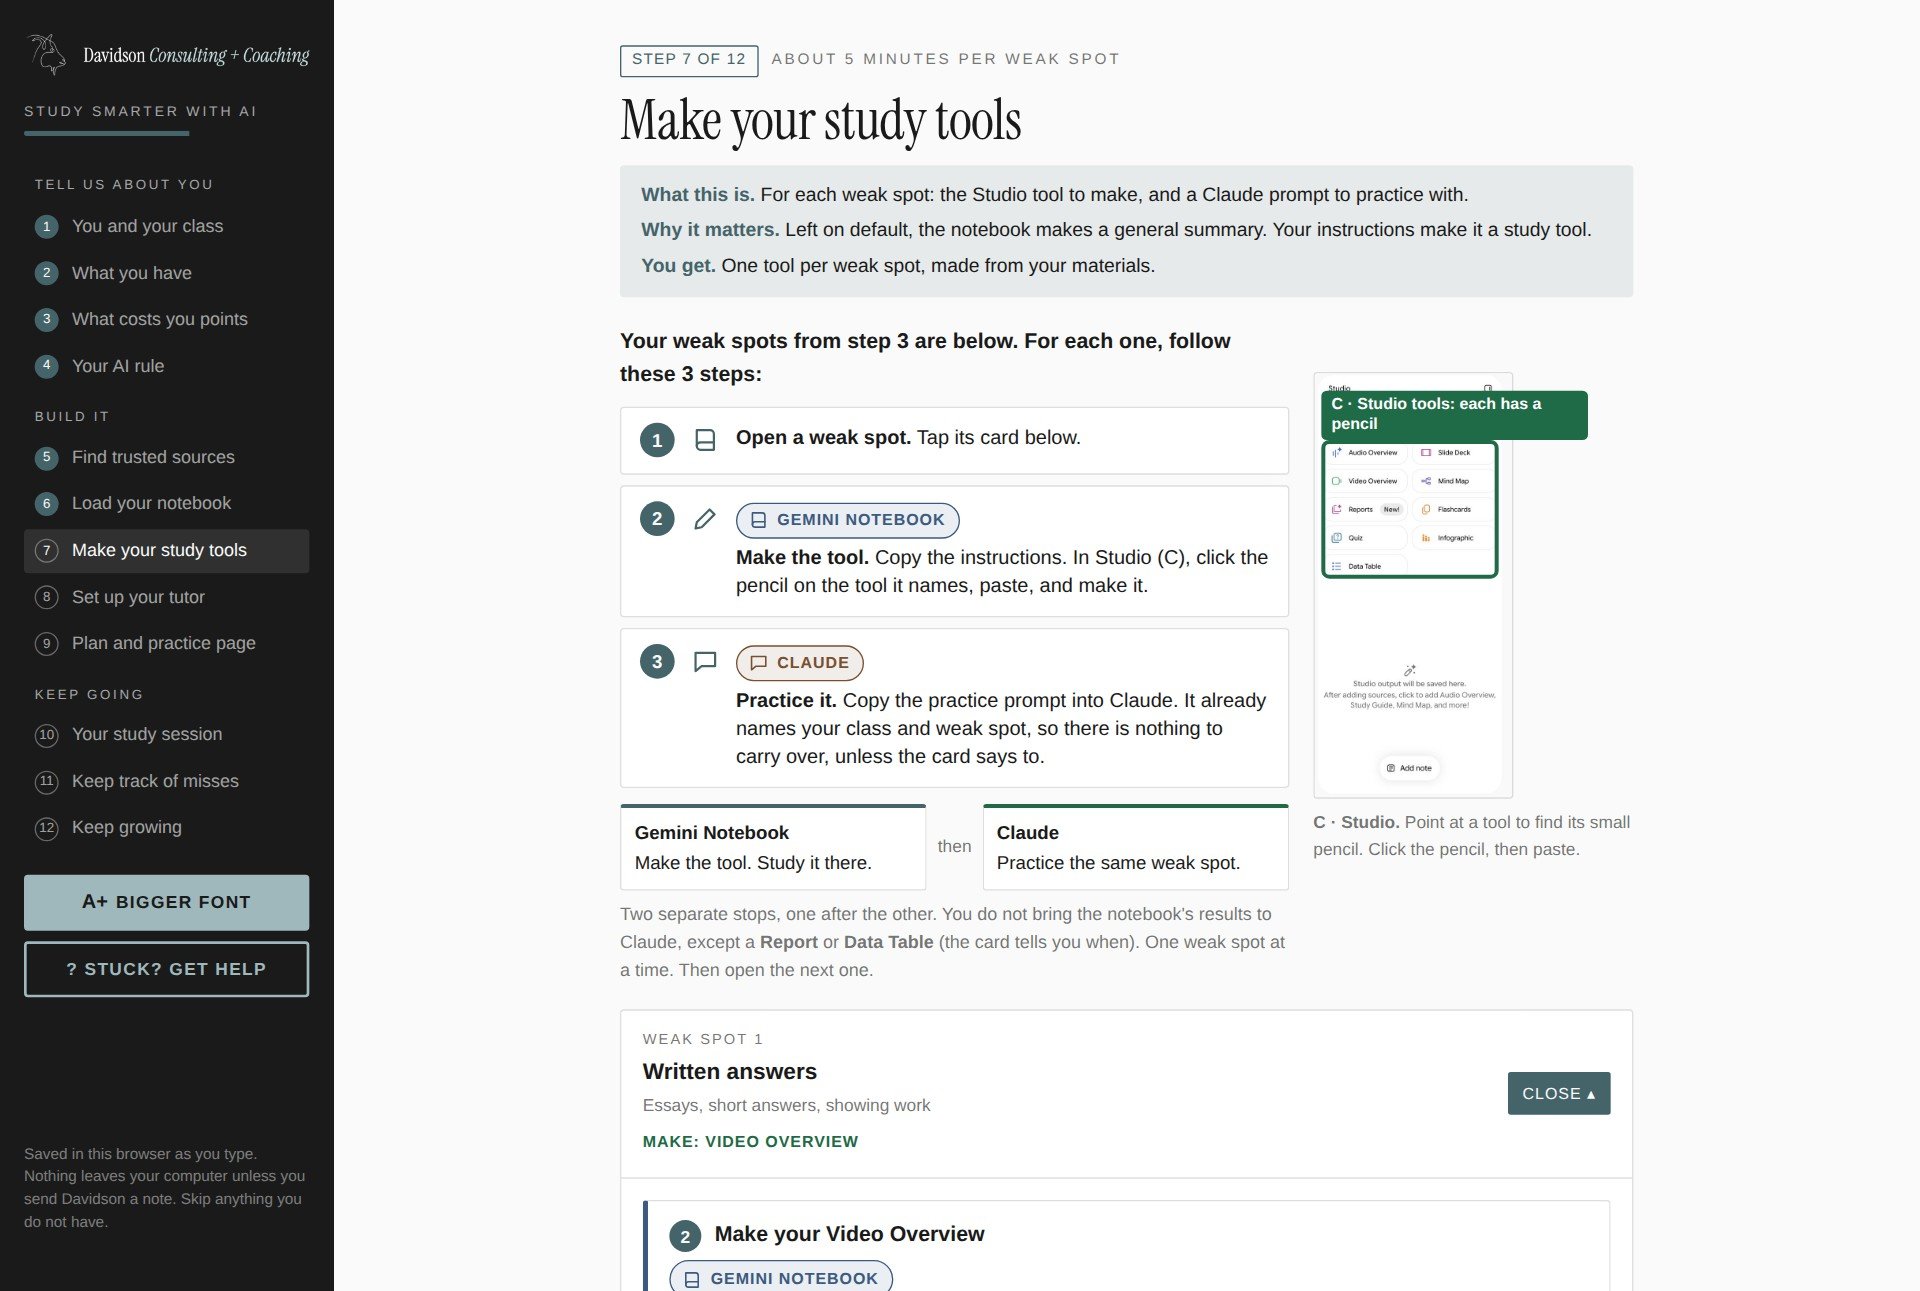Open 'Keep growing' step

(166, 828)
